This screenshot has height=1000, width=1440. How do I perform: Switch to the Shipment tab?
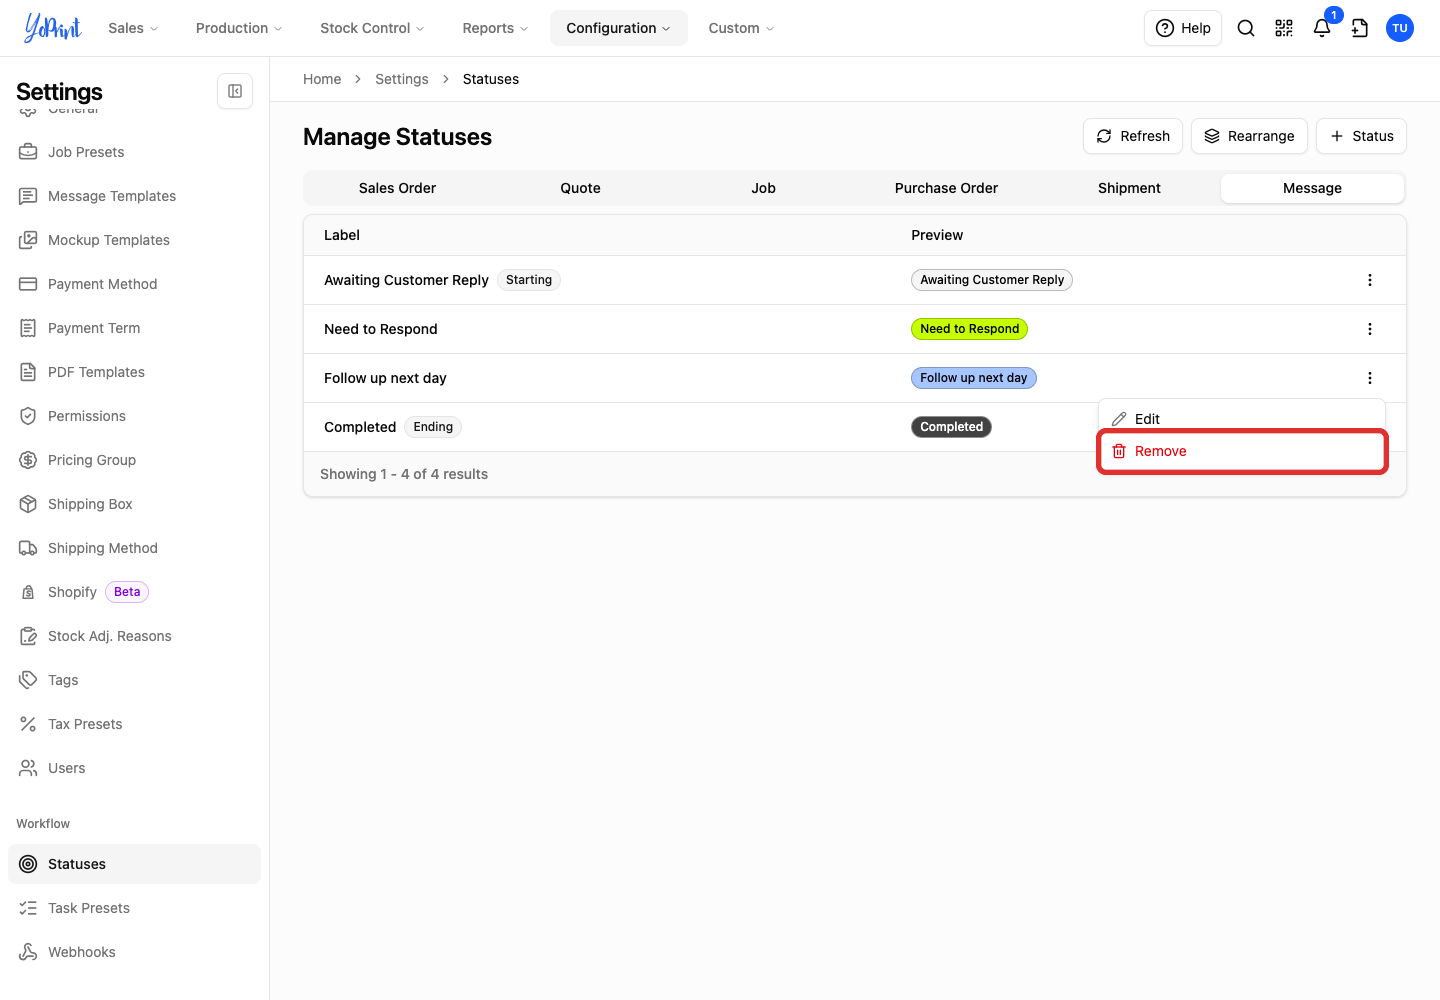1129,188
